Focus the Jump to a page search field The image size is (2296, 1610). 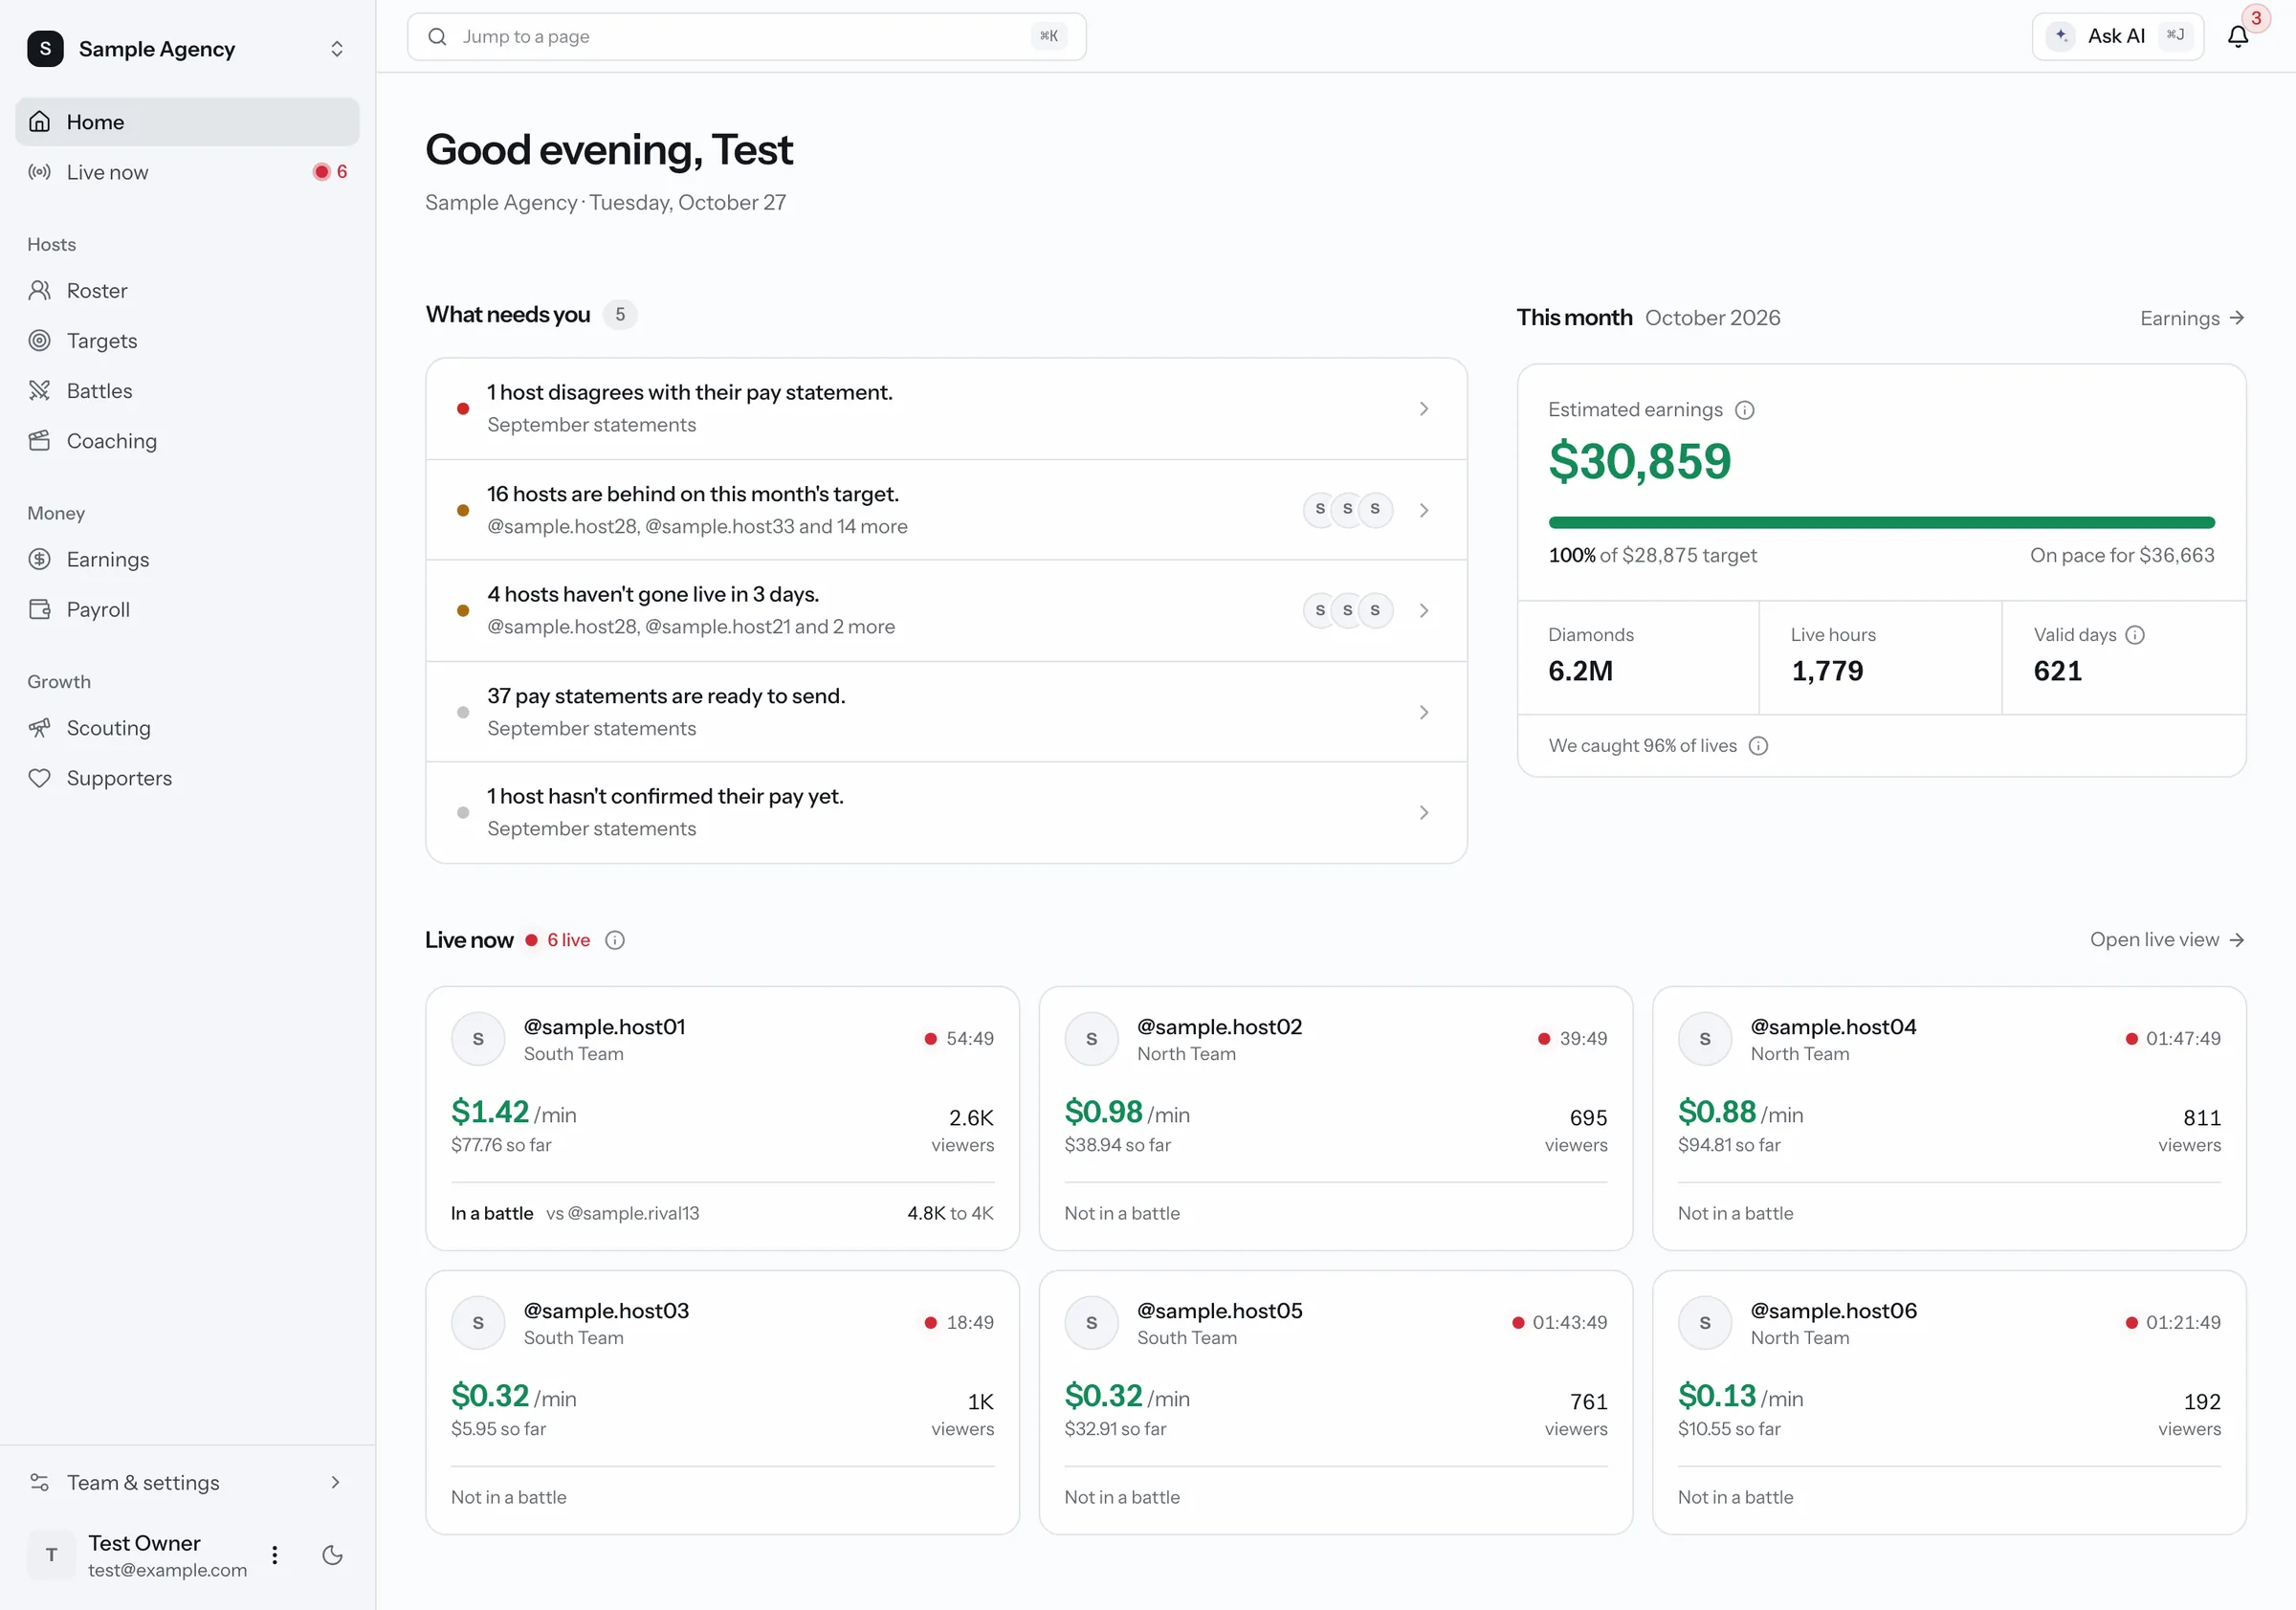[746, 36]
